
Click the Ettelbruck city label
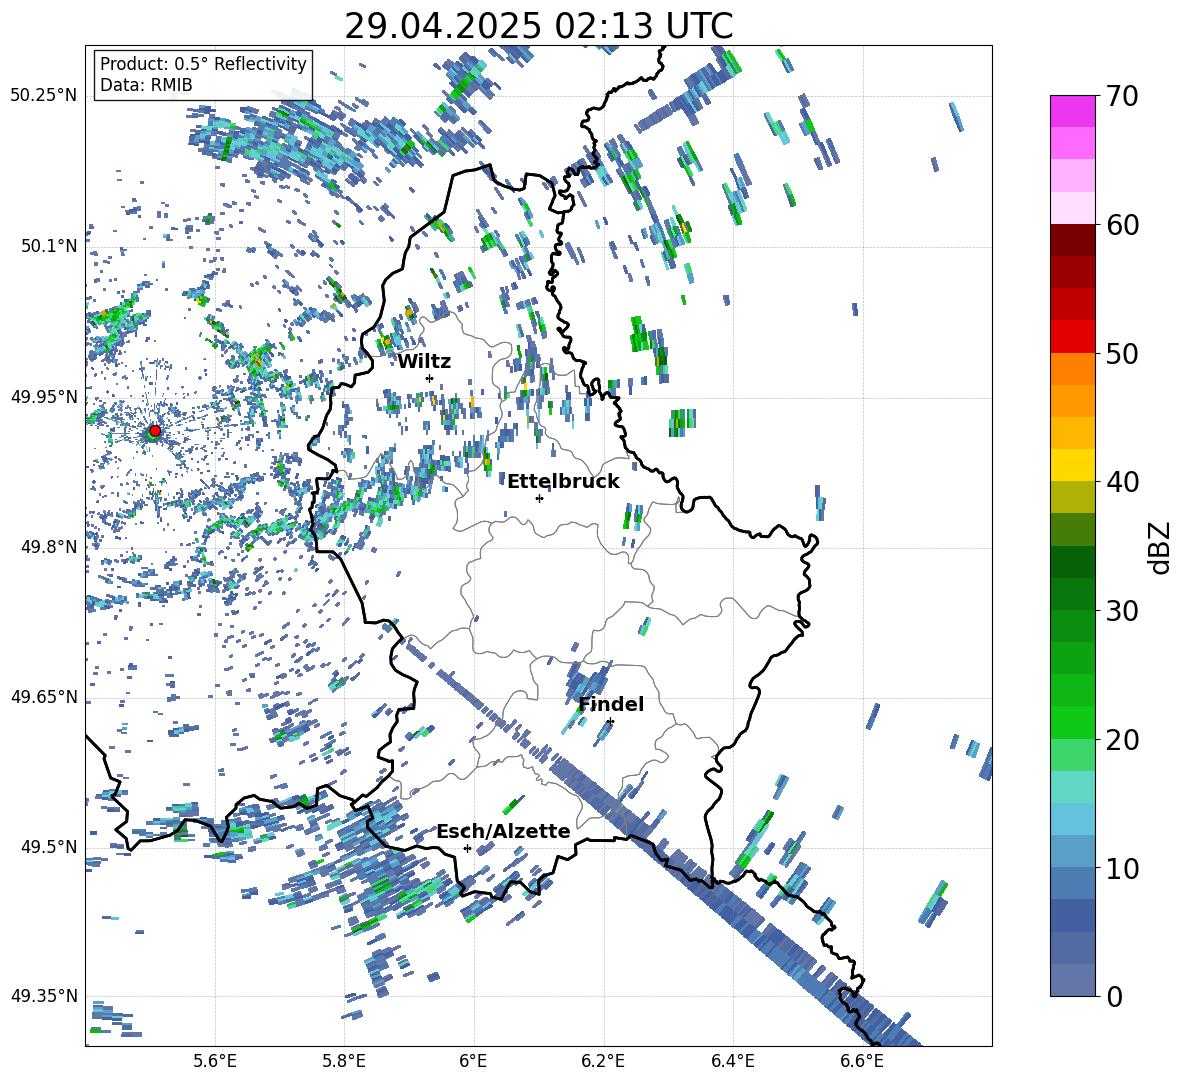[563, 482]
